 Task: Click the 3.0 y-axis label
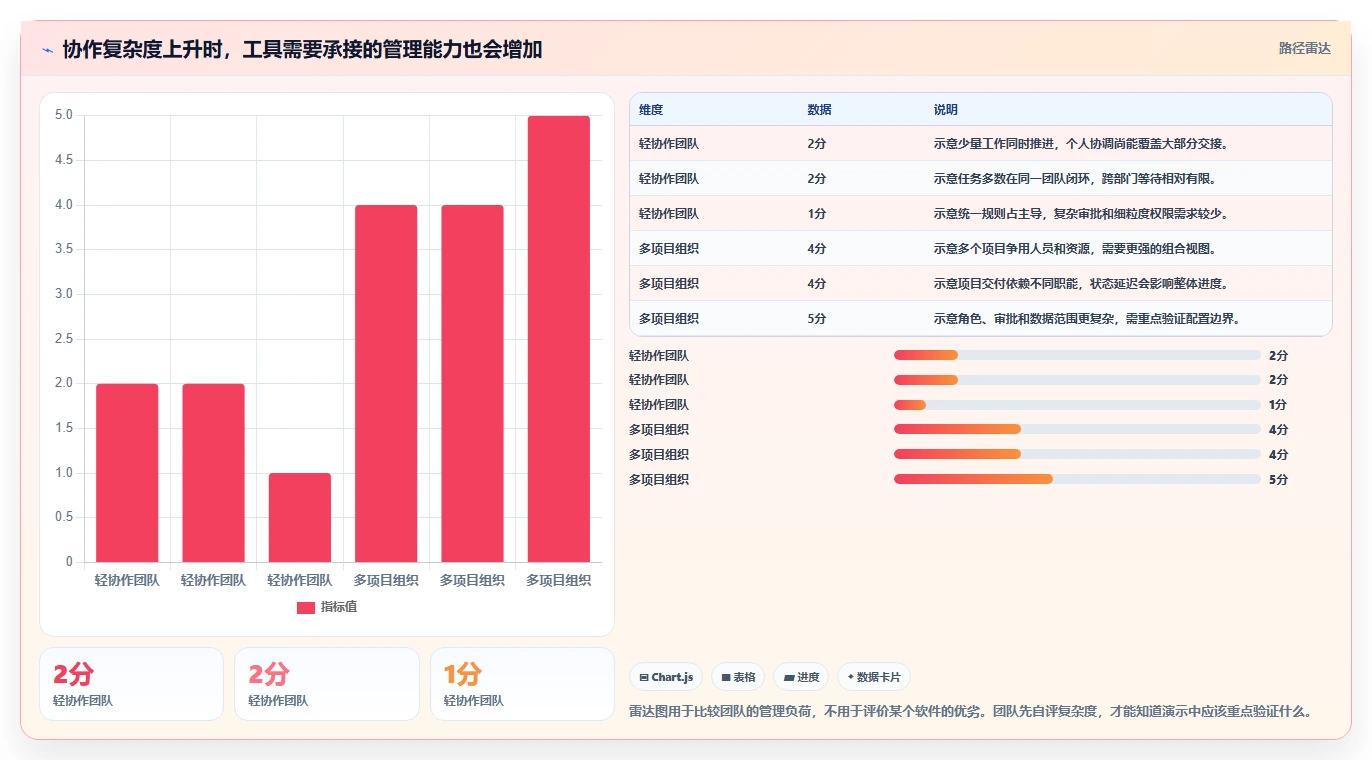click(x=64, y=294)
